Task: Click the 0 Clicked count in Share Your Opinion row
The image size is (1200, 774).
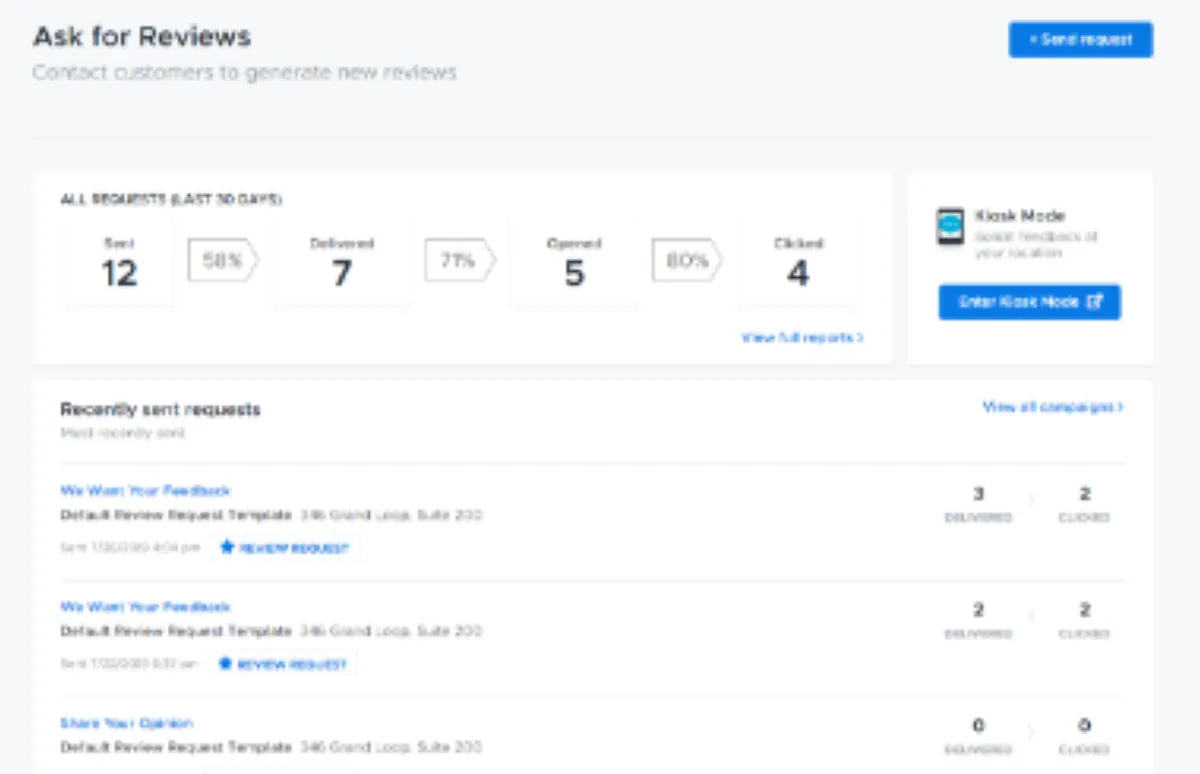Action: pyautogui.click(x=1084, y=725)
